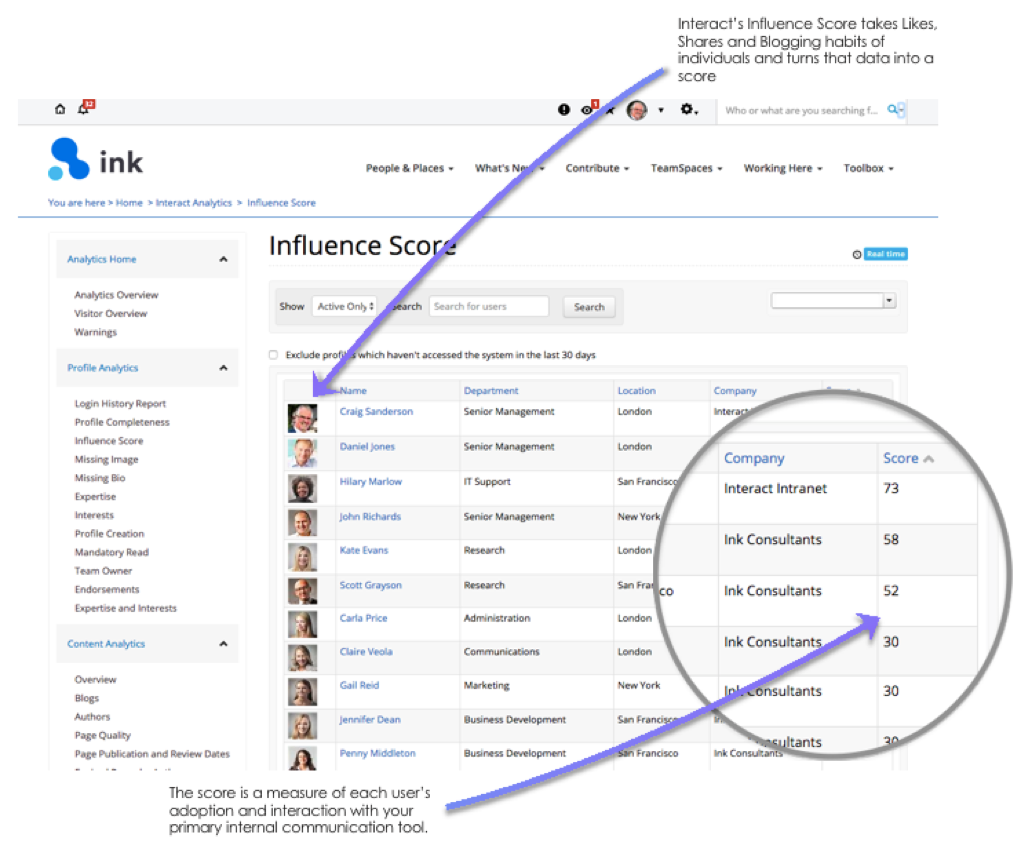Click the alert exclamation icon
The width and height of the screenshot is (1020, 847).
[x=564, y=110]
